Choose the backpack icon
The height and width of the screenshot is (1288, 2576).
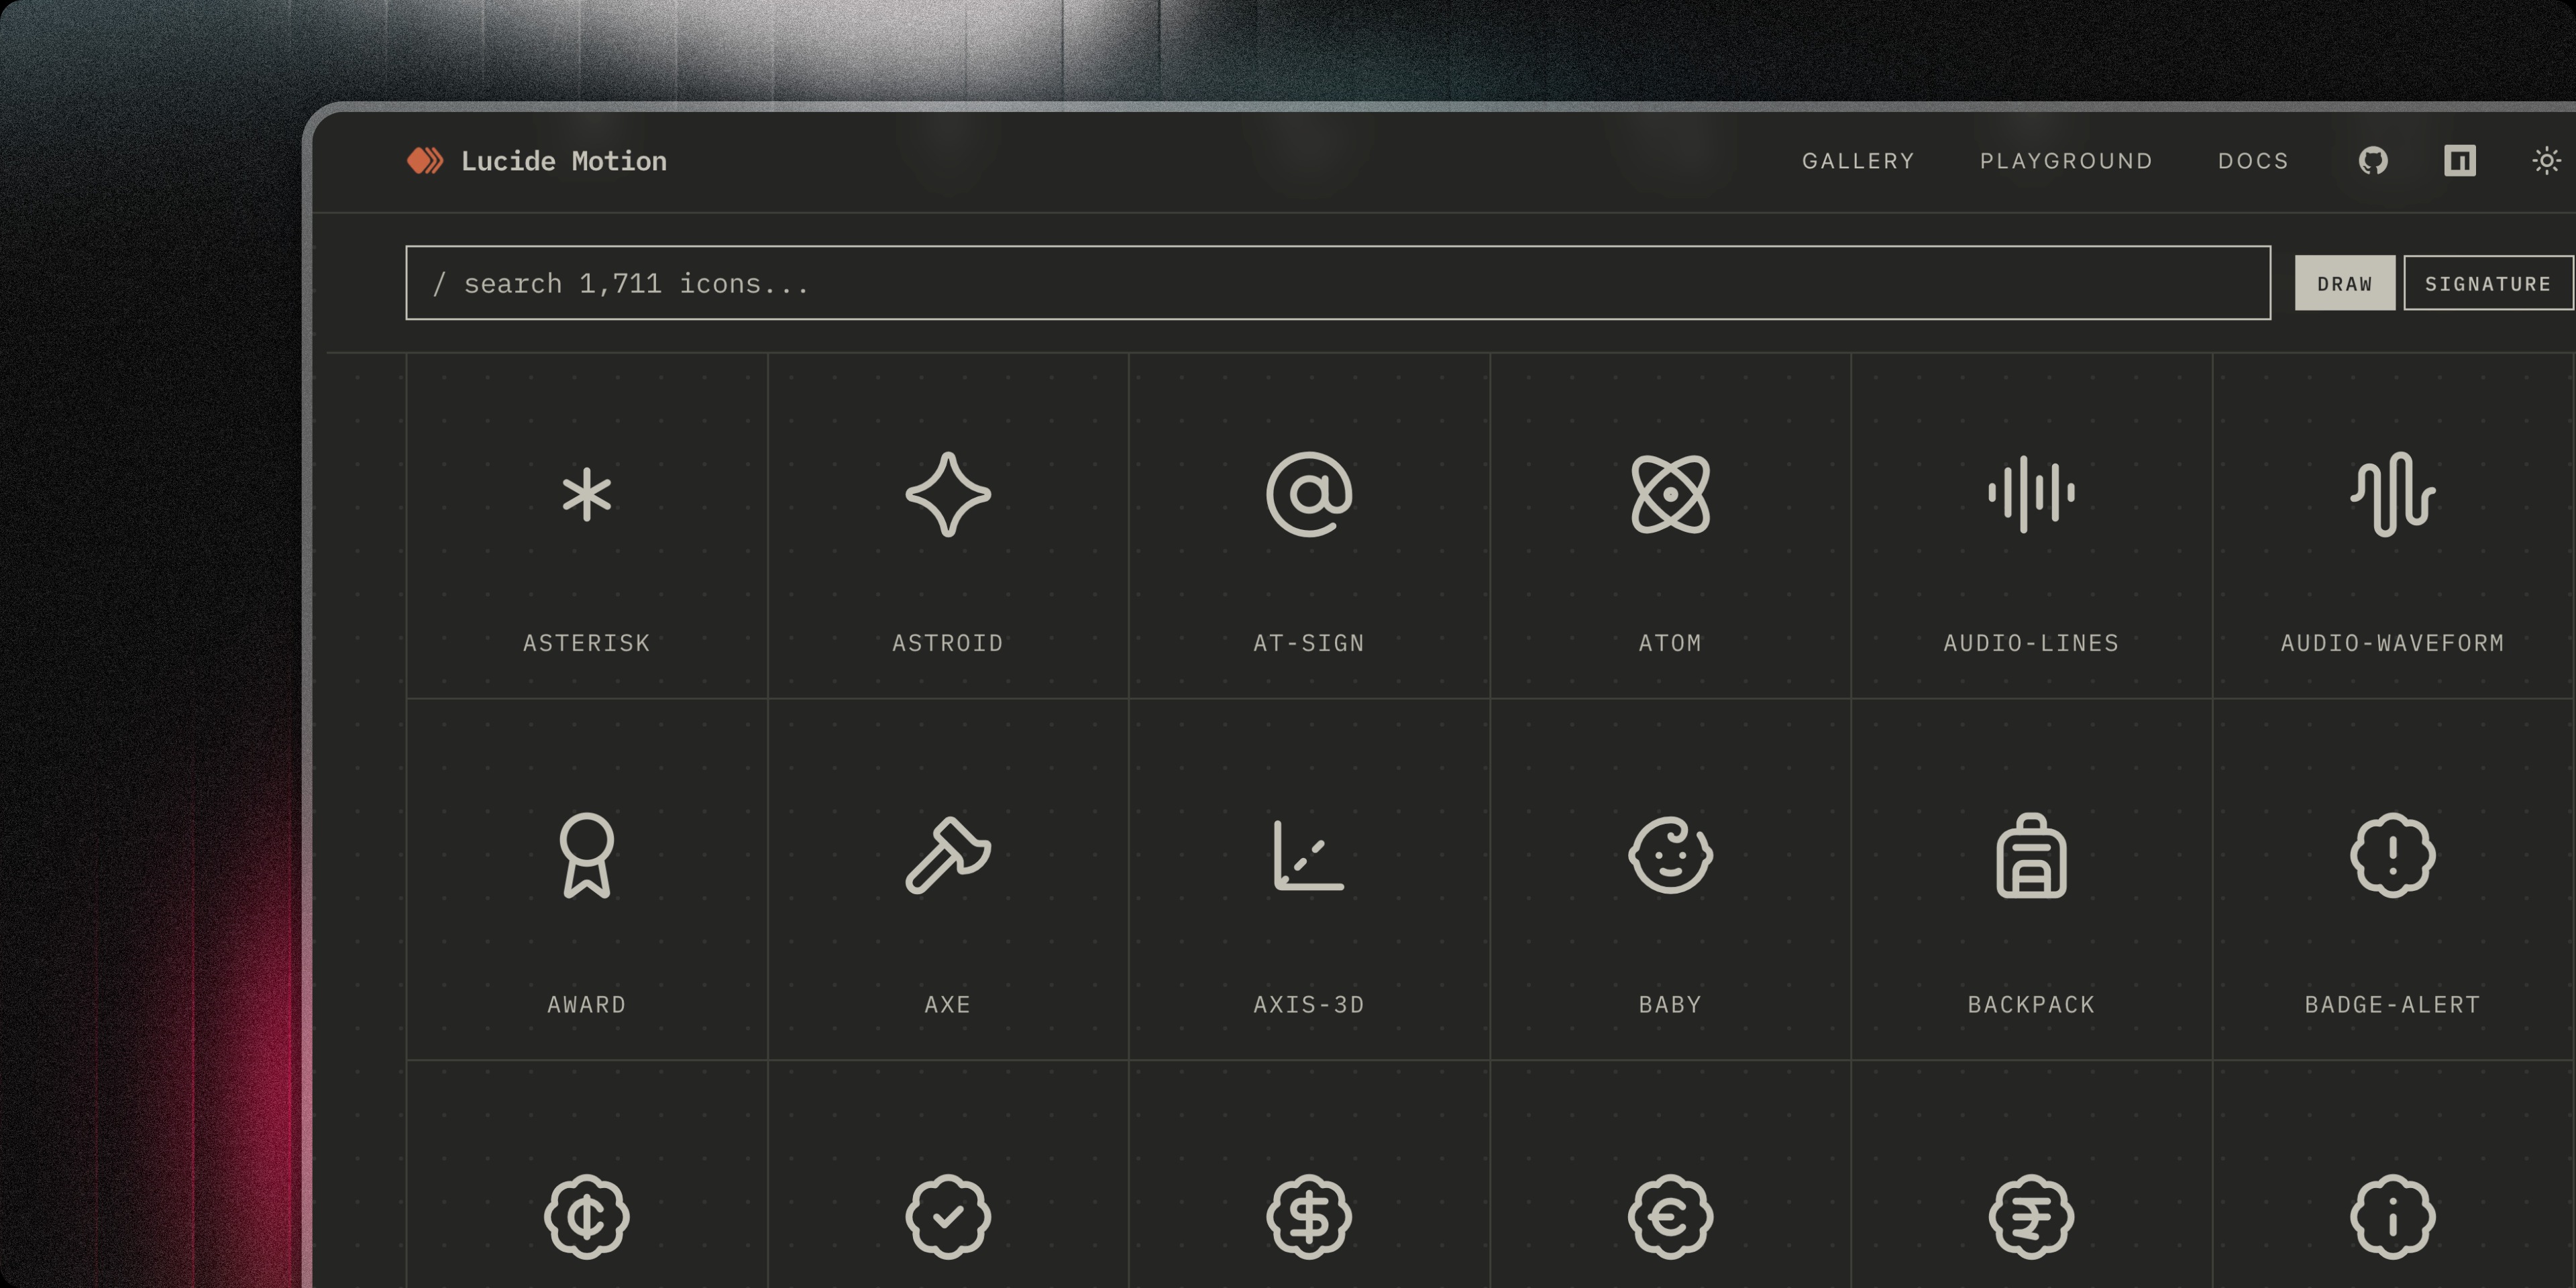(x=2031, y=856)
